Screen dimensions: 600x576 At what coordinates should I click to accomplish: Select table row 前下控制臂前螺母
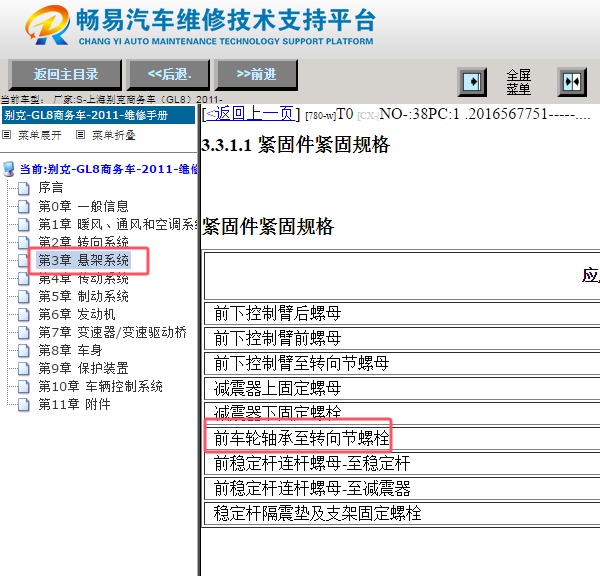[x=402, y=338]
